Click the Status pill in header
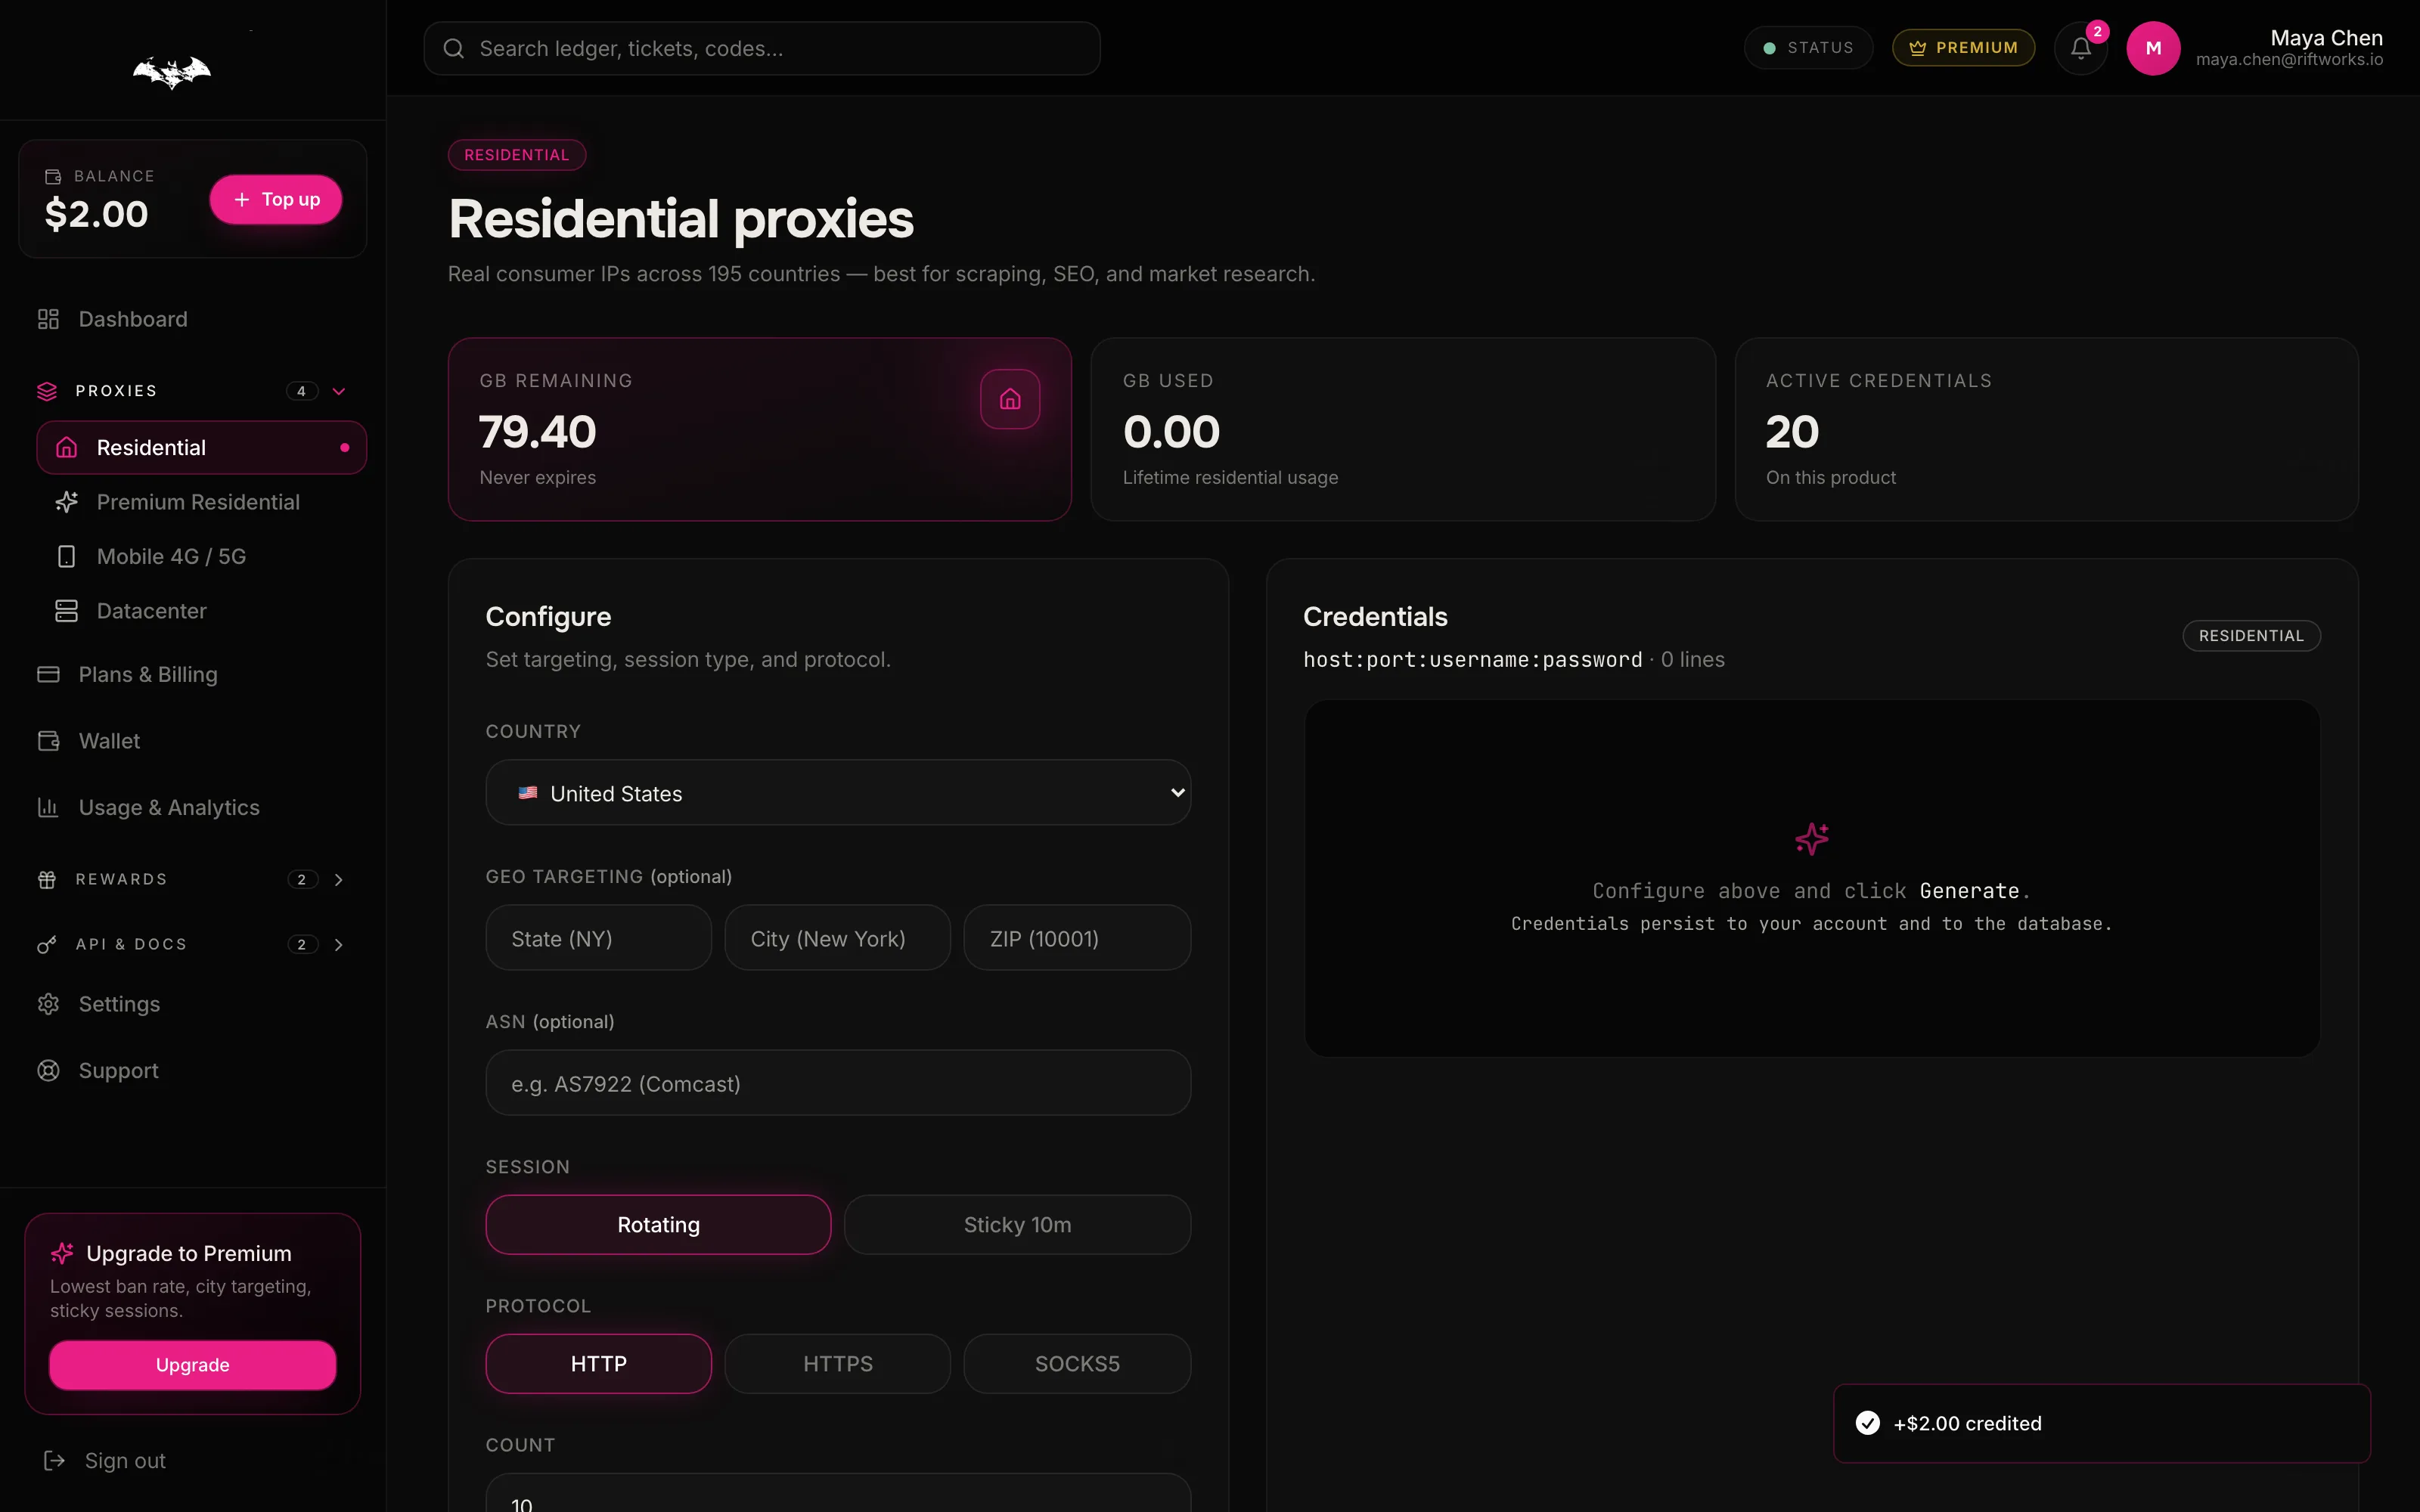2420x1512 pixels. pos(1808,48)
